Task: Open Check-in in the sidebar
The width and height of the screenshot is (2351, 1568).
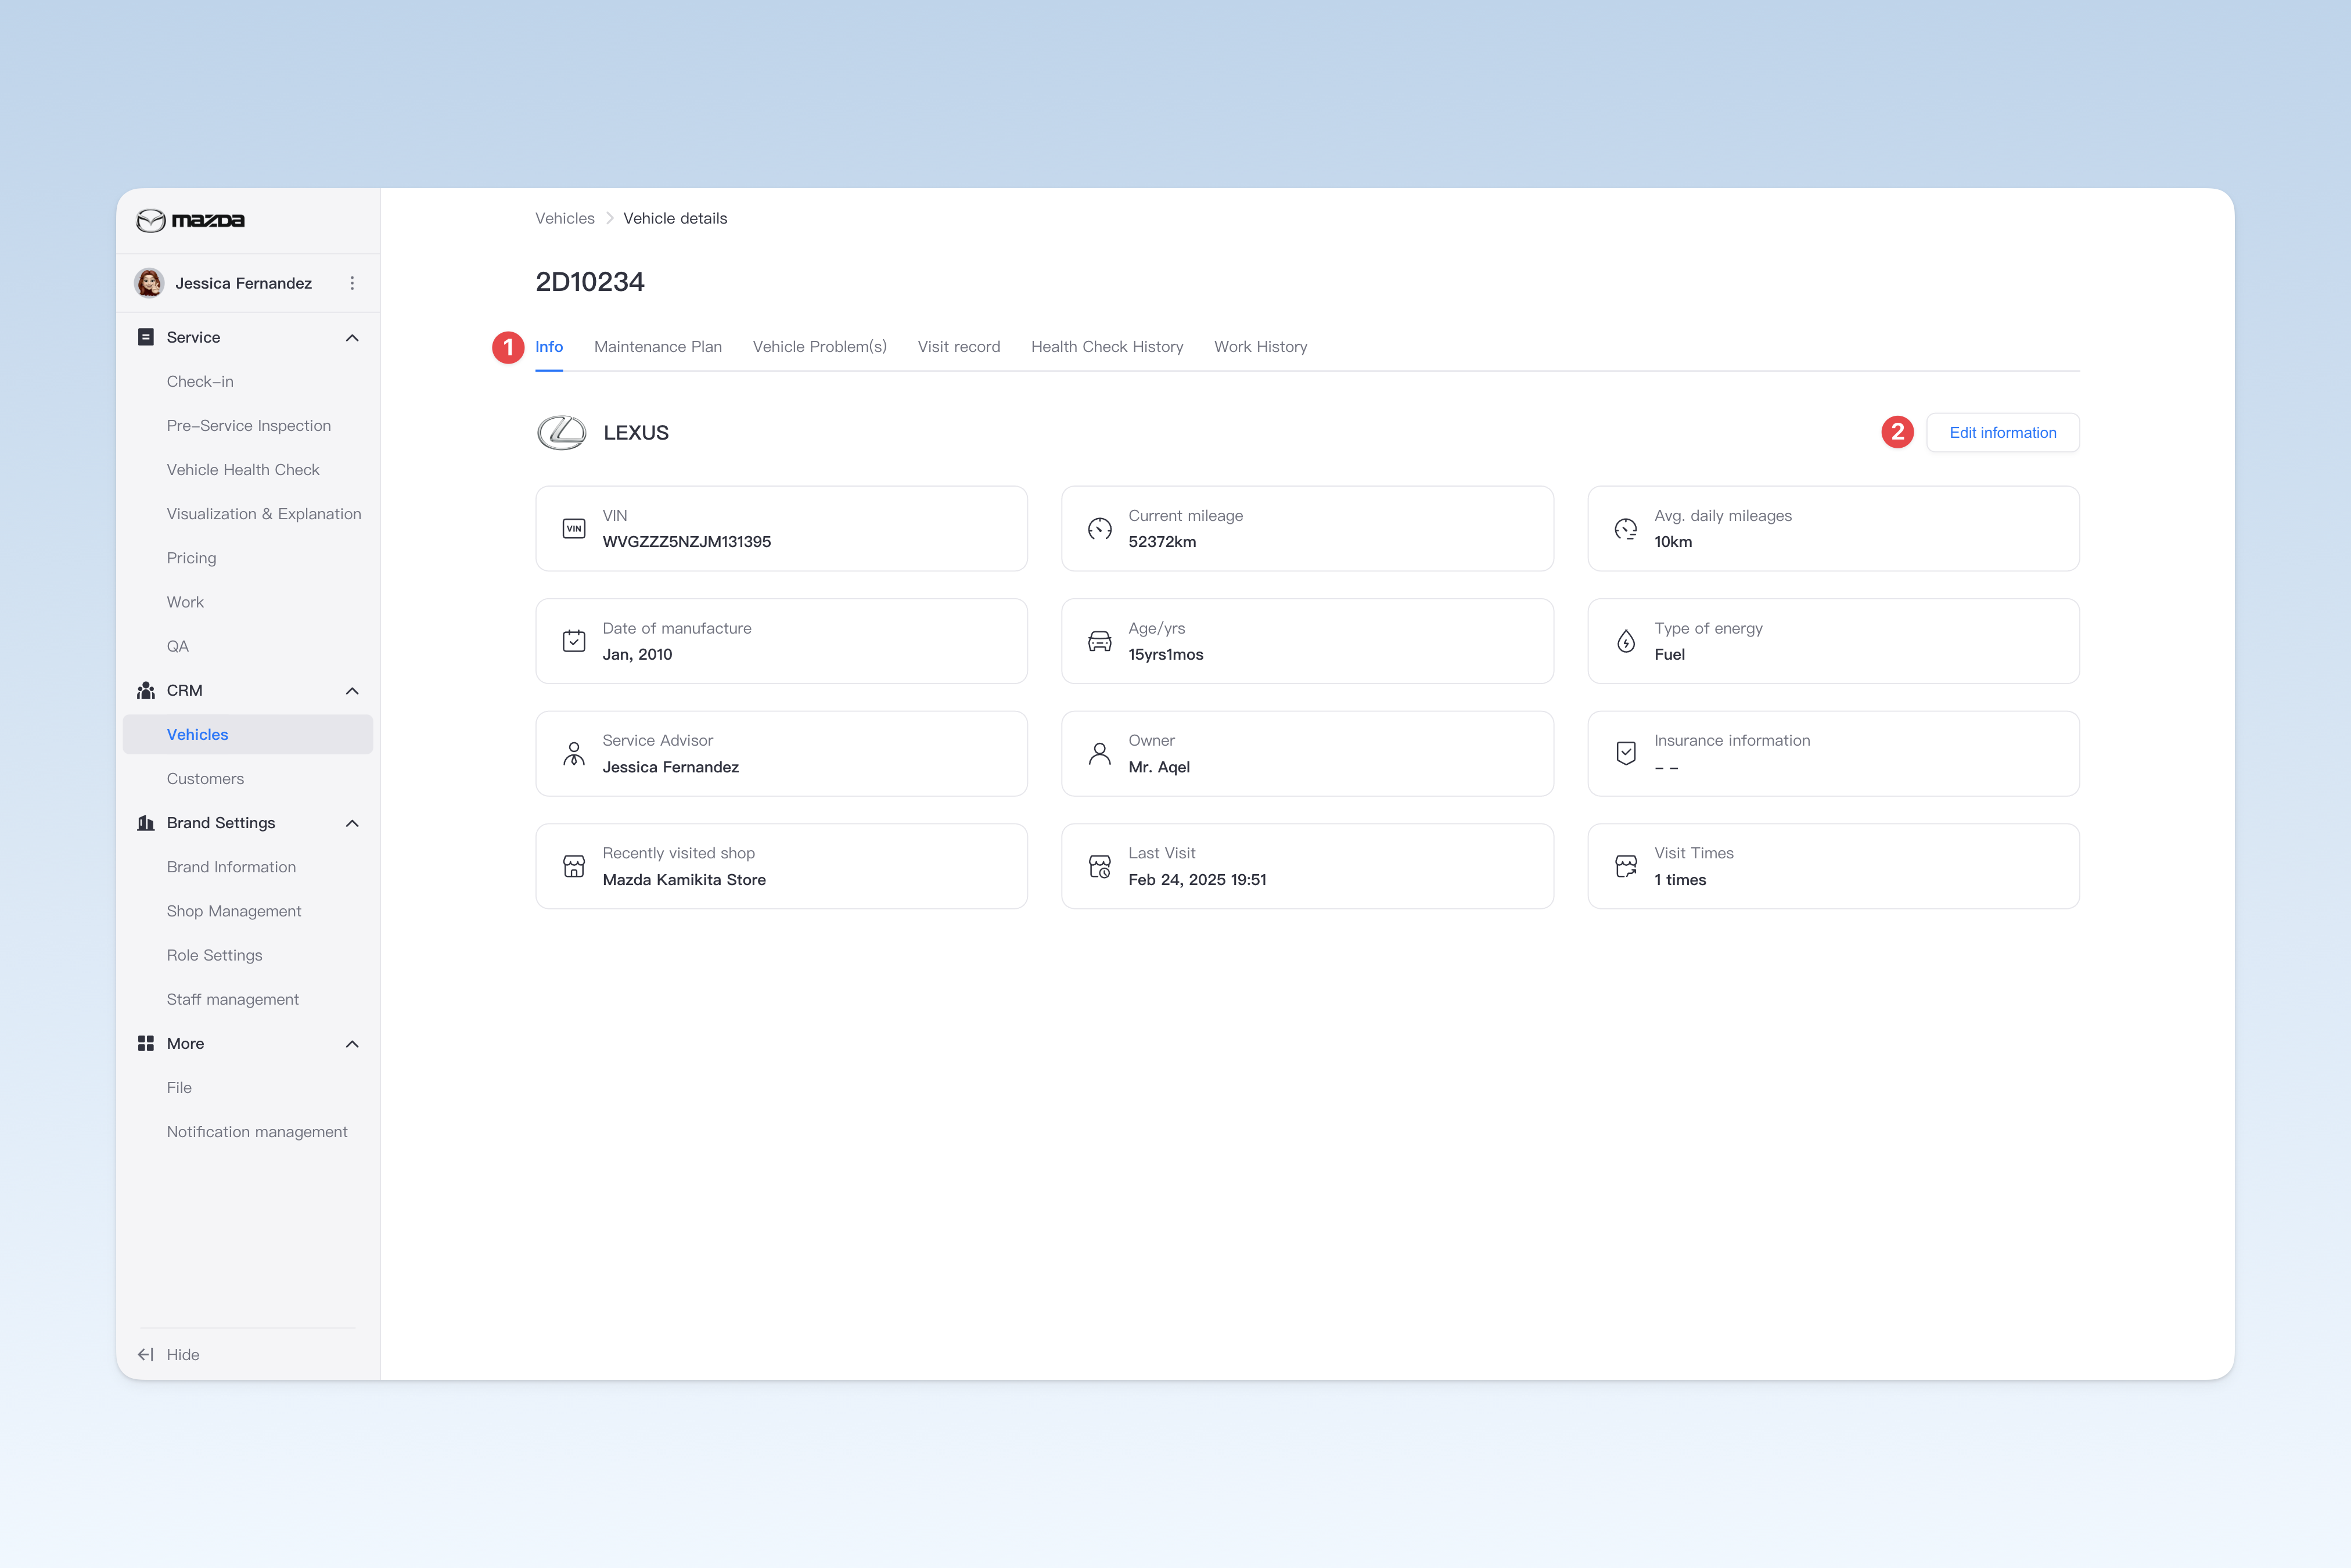Action: 200,381
